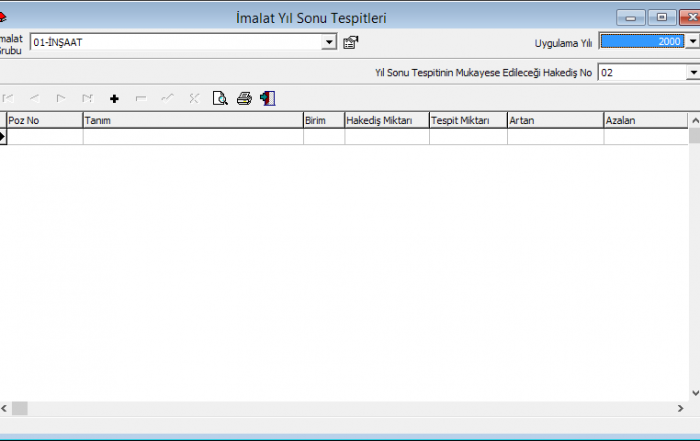Expand the Hakediş No dropdown
The width and height of the screenshot is (700, 441).
tap(692, 73)
